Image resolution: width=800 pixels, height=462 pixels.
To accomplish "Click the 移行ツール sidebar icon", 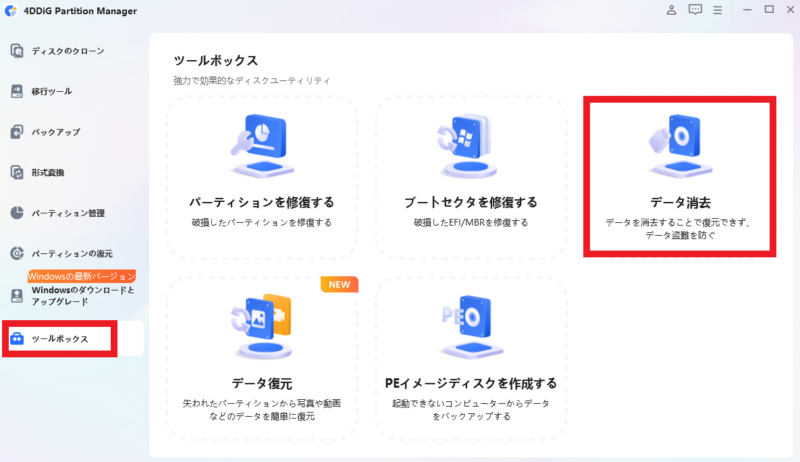I will [17, 92].
